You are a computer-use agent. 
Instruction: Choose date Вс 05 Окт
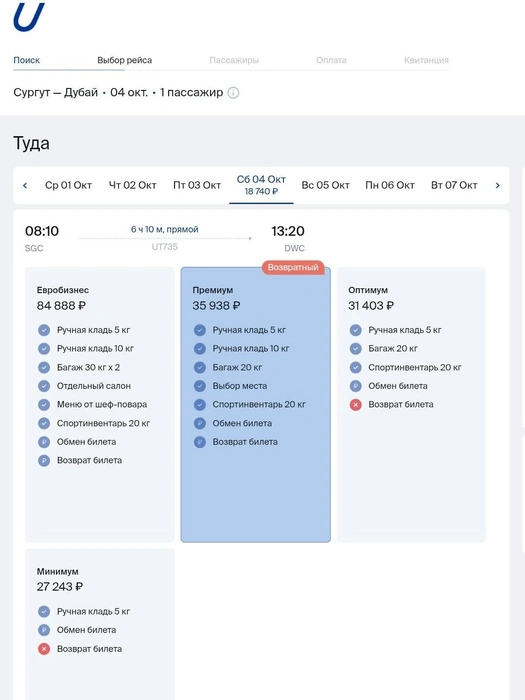[x=325, y=185]
